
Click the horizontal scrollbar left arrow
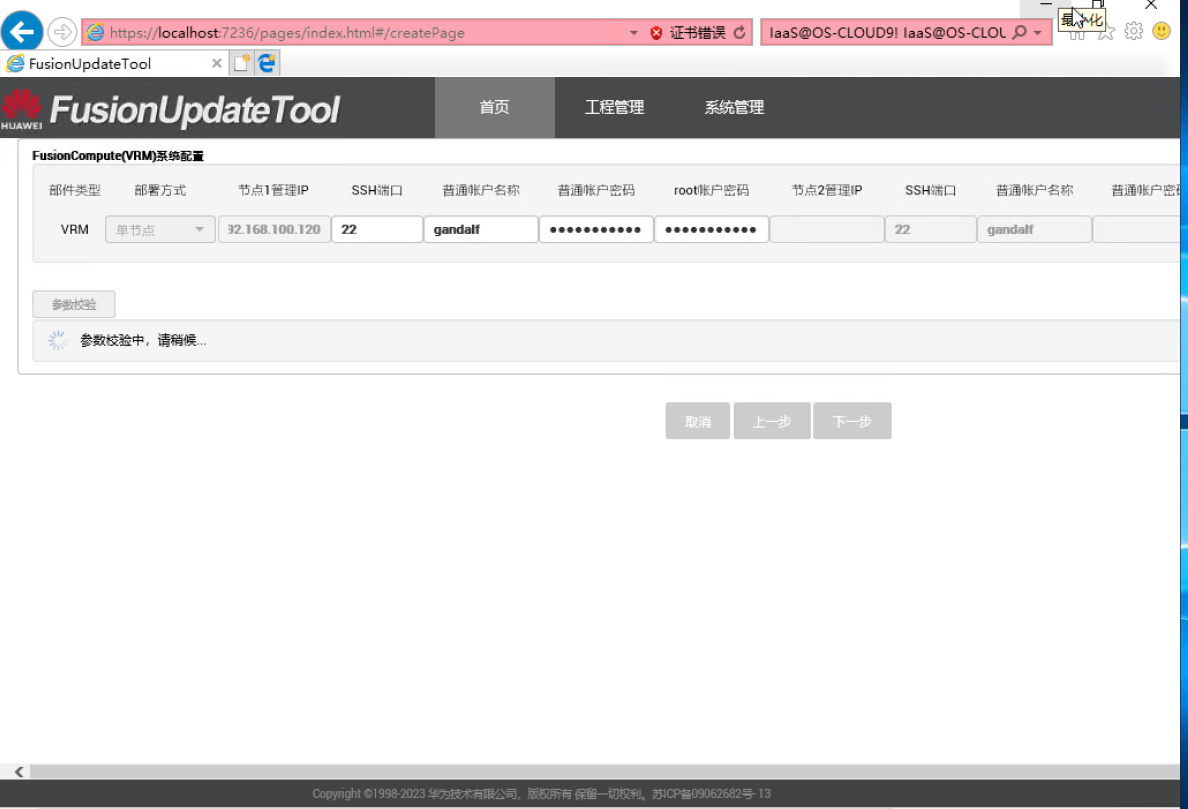[19, 772]
